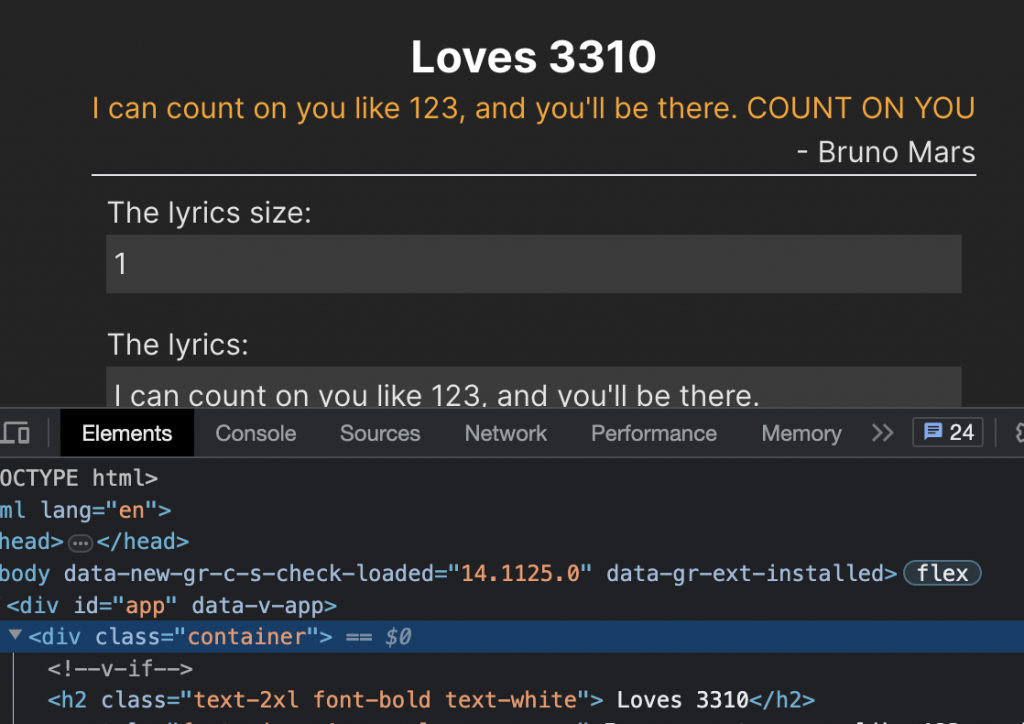This screenshot has height=724, width=1024.
Task: Switch to the Network tab
Action: [506, 433]
